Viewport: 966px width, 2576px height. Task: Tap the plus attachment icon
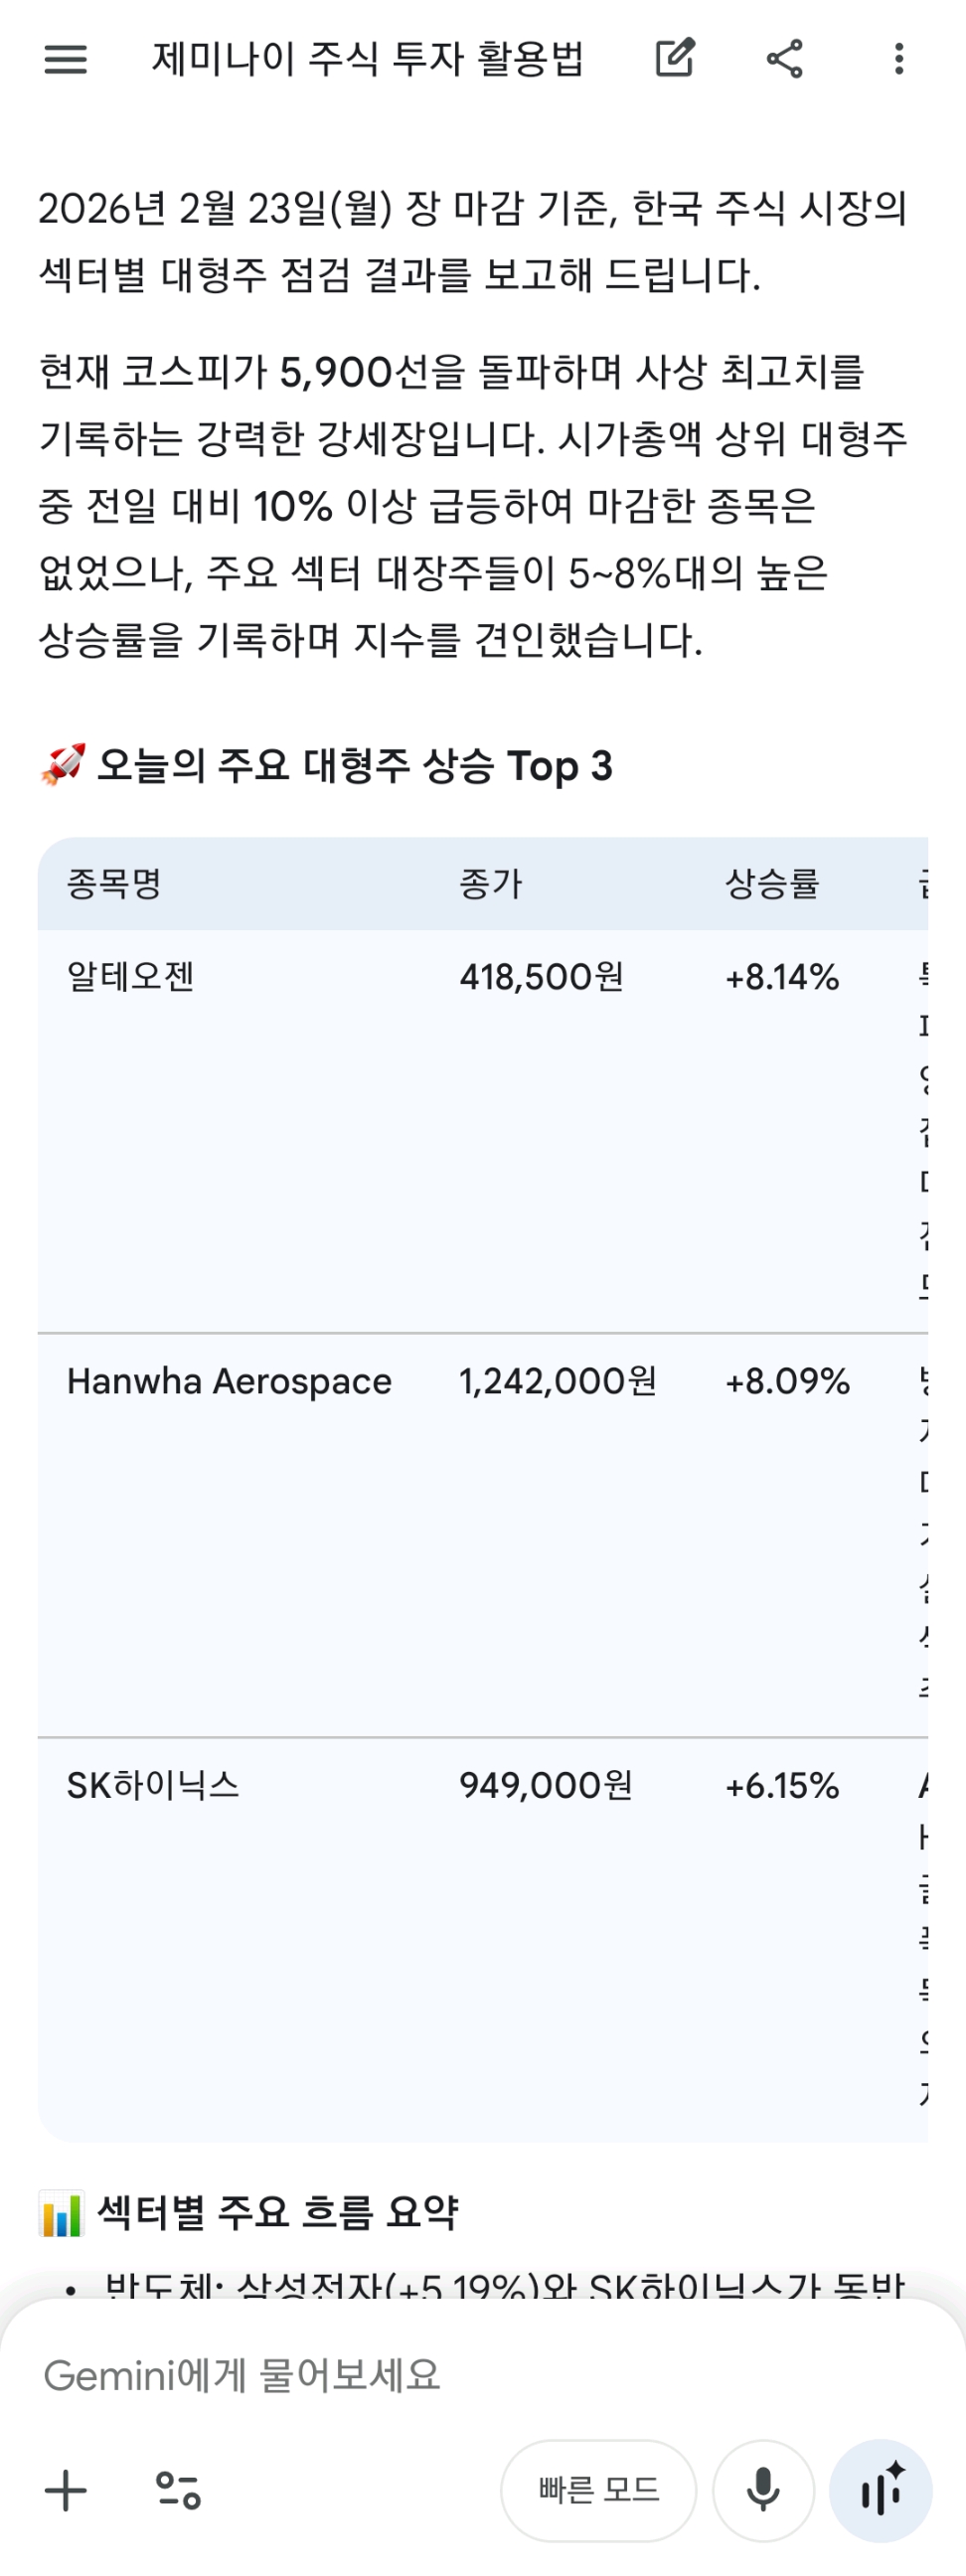coord(66,2490)
